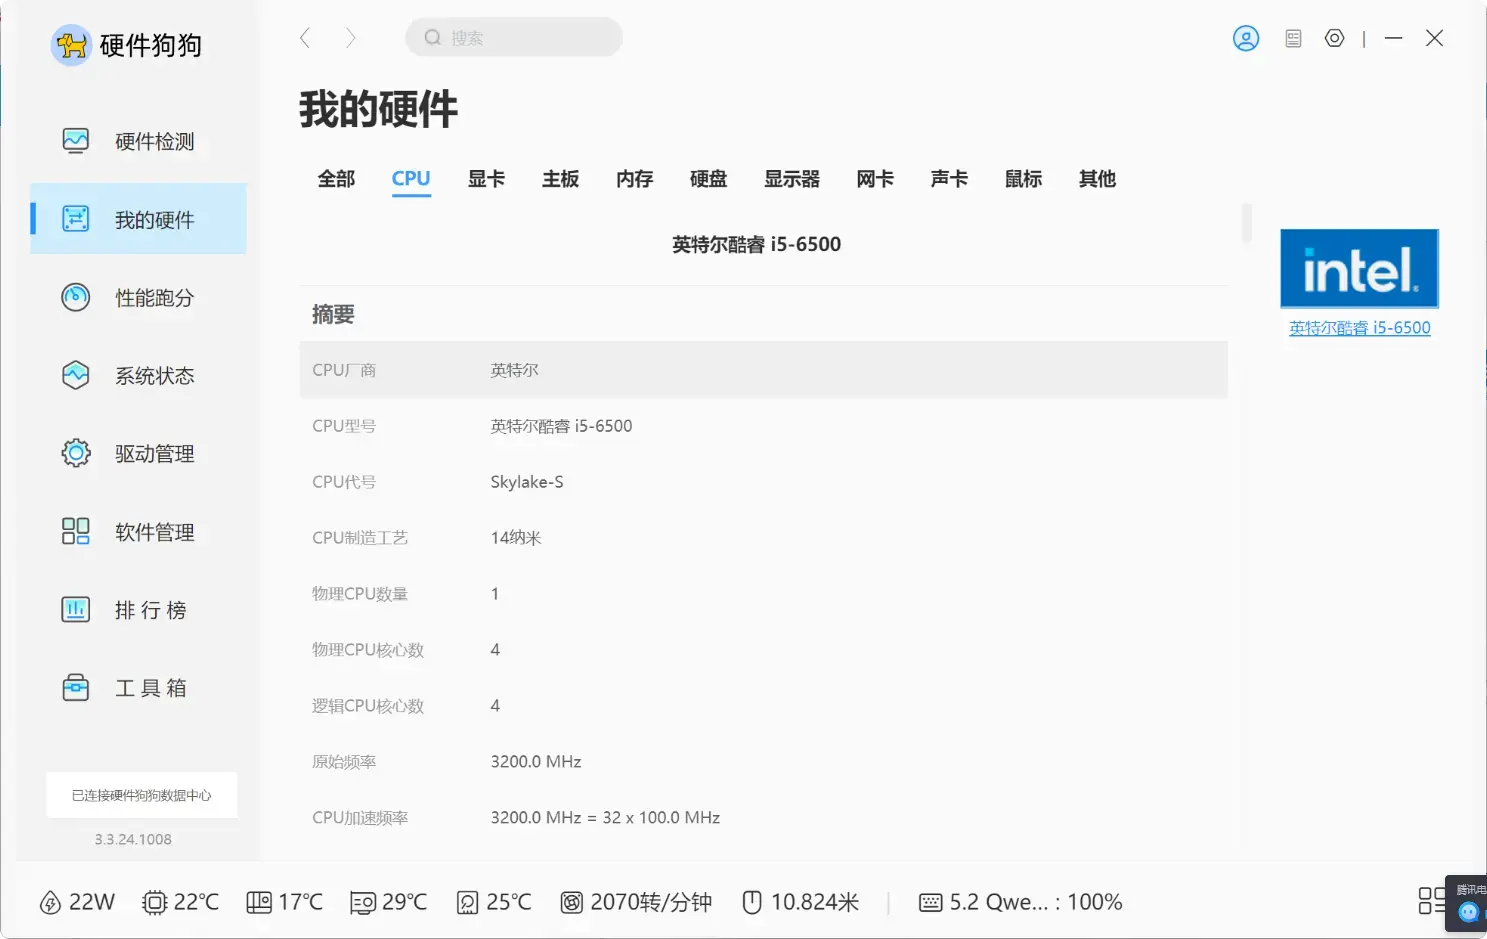Open the 系统状态 system status panel
Image resolution: width=1487 pixels, height=939 pixels.
tap(137, 375)
